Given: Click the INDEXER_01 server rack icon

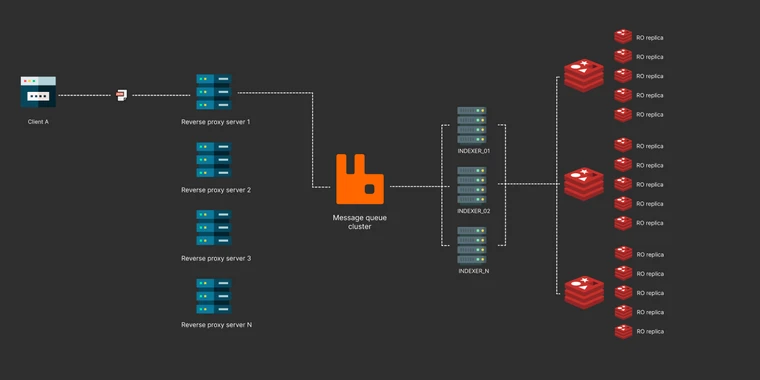Looking at the screenshot, I should 472,125.
